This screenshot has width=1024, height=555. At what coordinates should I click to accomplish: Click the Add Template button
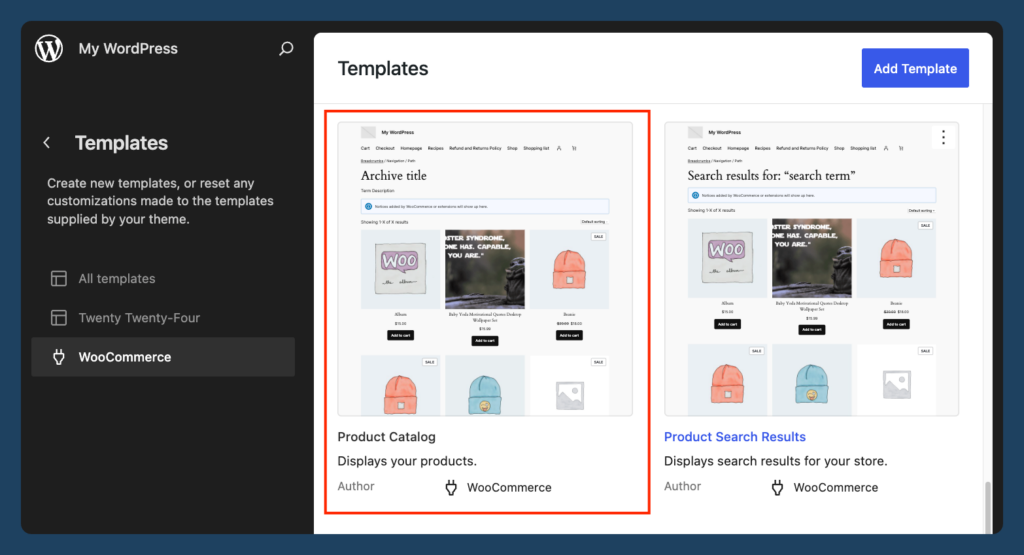pyautogui.click(x=915, y=68)
